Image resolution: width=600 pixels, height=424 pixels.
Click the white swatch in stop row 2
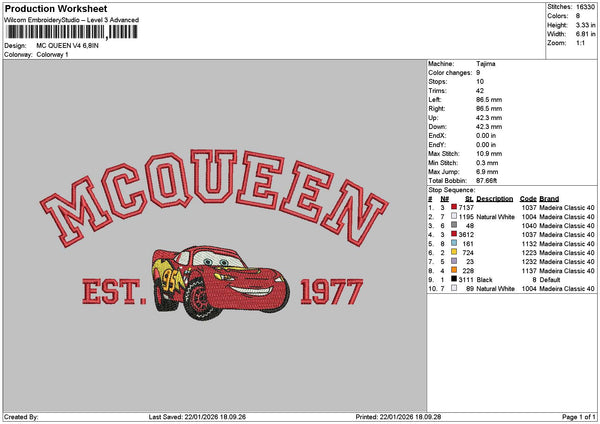(454, 216)
